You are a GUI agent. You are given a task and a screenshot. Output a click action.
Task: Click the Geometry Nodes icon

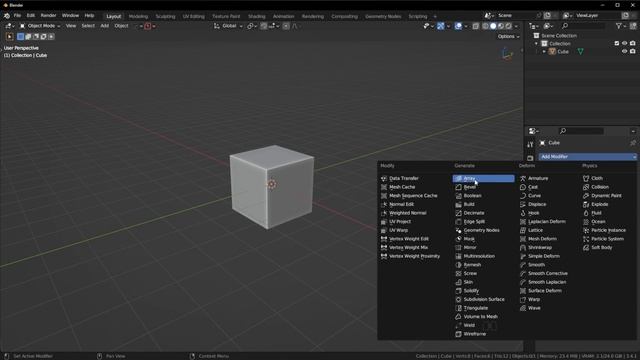[458, 230]
